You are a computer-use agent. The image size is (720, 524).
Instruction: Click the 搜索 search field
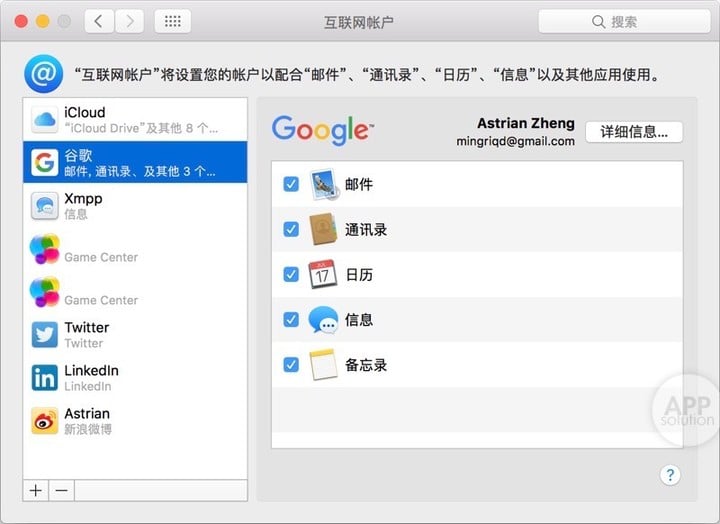[624, 22]
